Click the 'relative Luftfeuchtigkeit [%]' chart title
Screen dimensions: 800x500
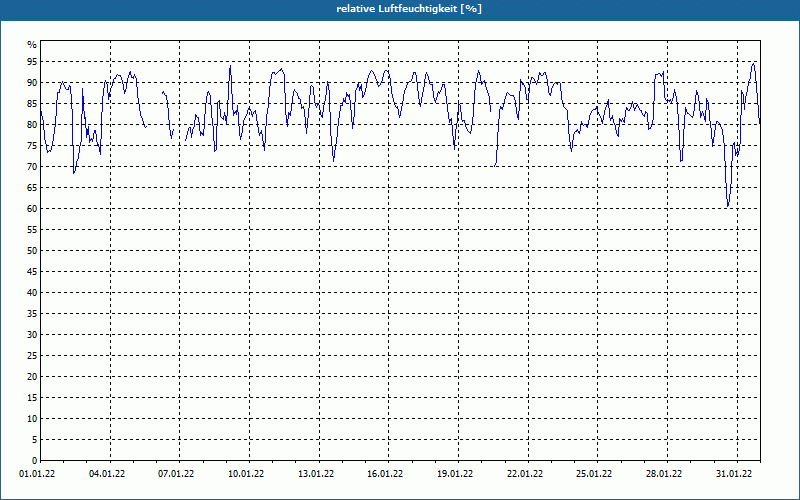click(x=409, y=9)
